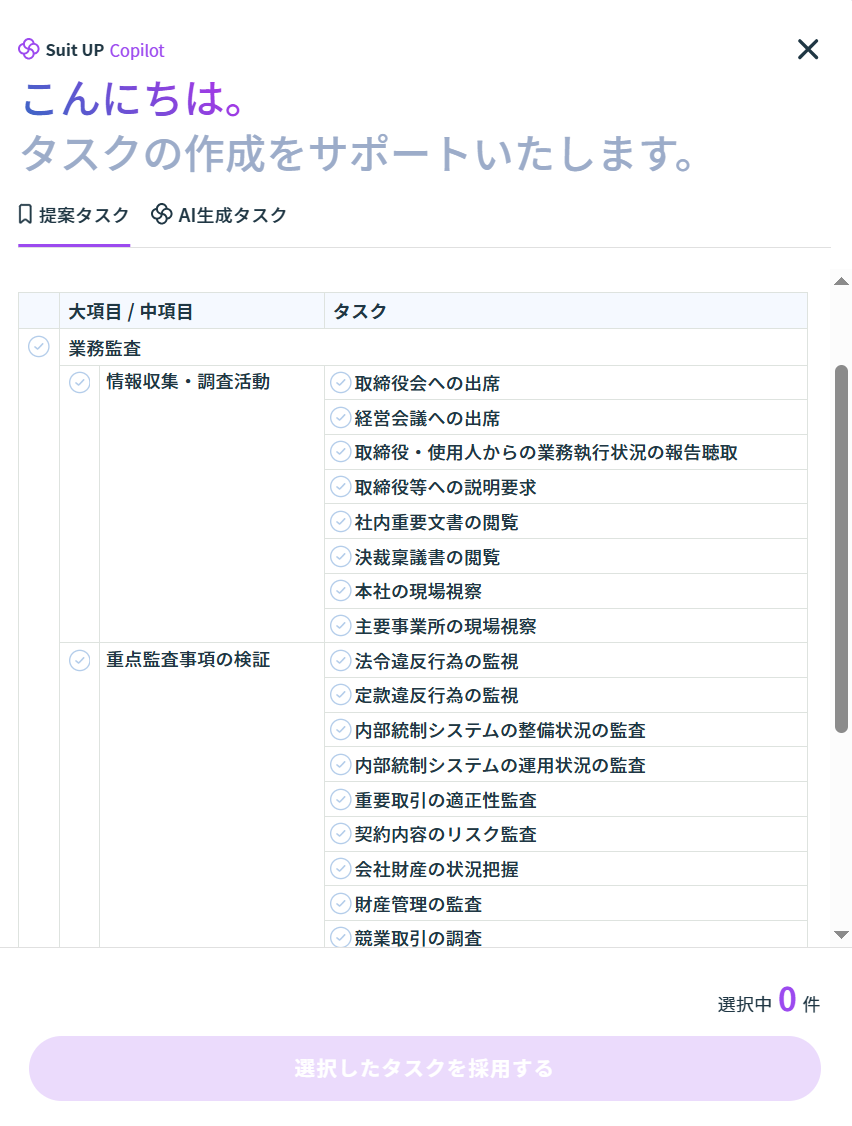Image resolution: width=852 pixels, height=1126 pixels.
Task: Click the Suit UP Copilot logo icon
Action: (x=28, y=49)
